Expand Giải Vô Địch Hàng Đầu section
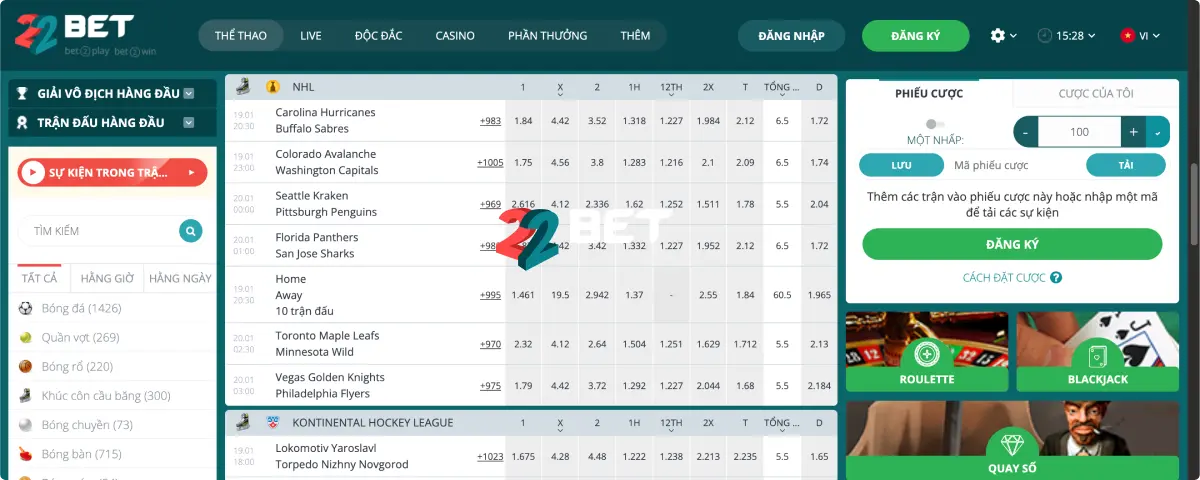 click(x=188, y=94)
